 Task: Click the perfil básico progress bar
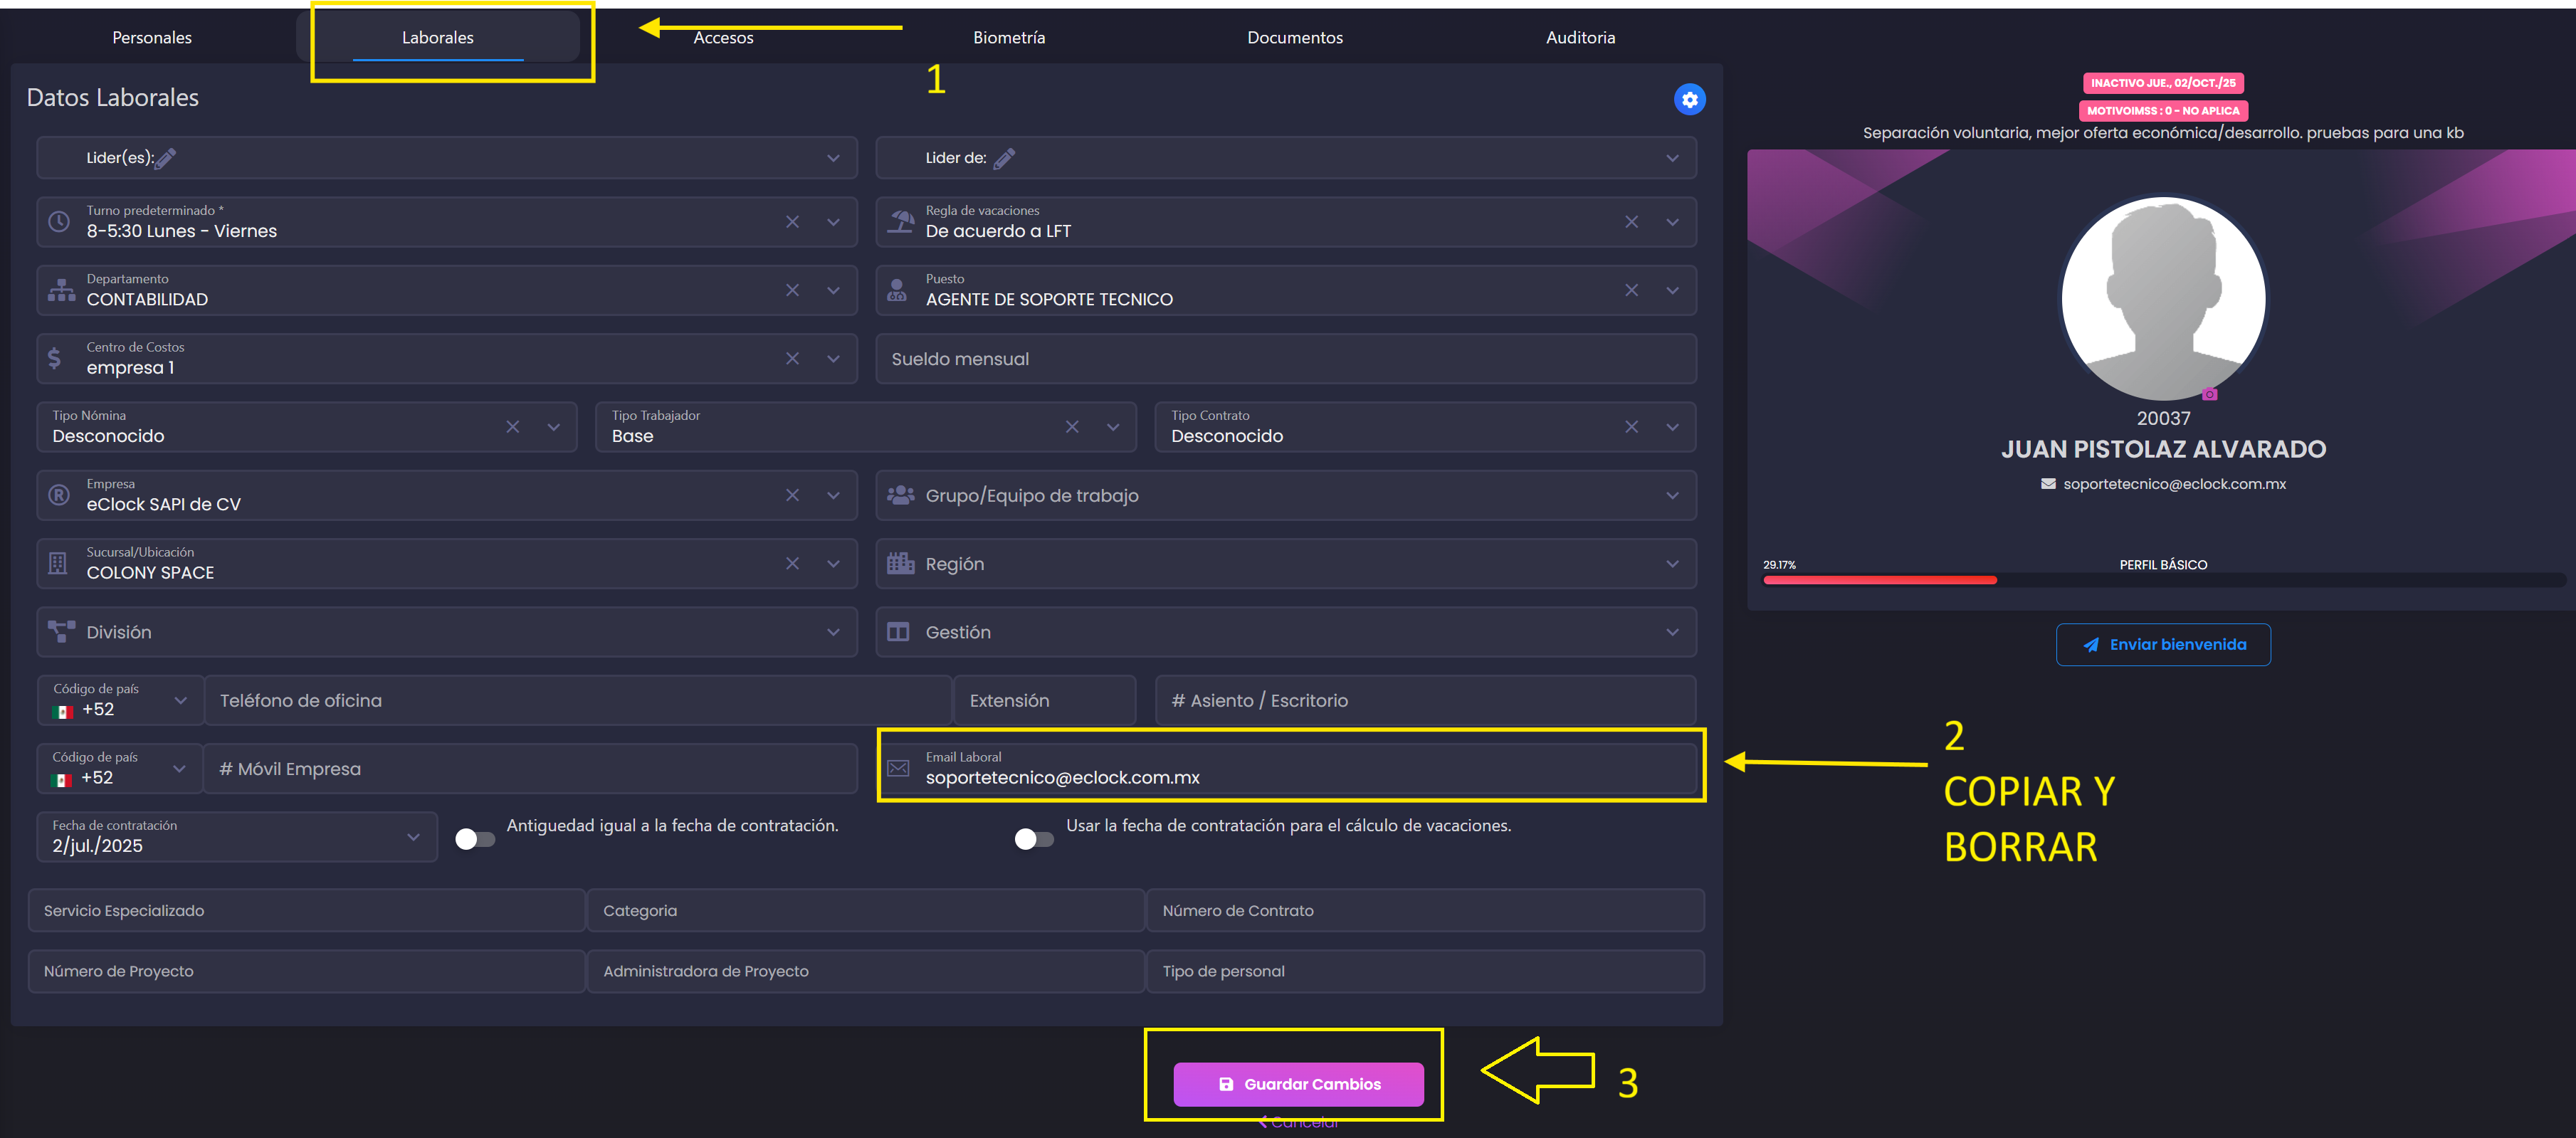click(2162, 579)
